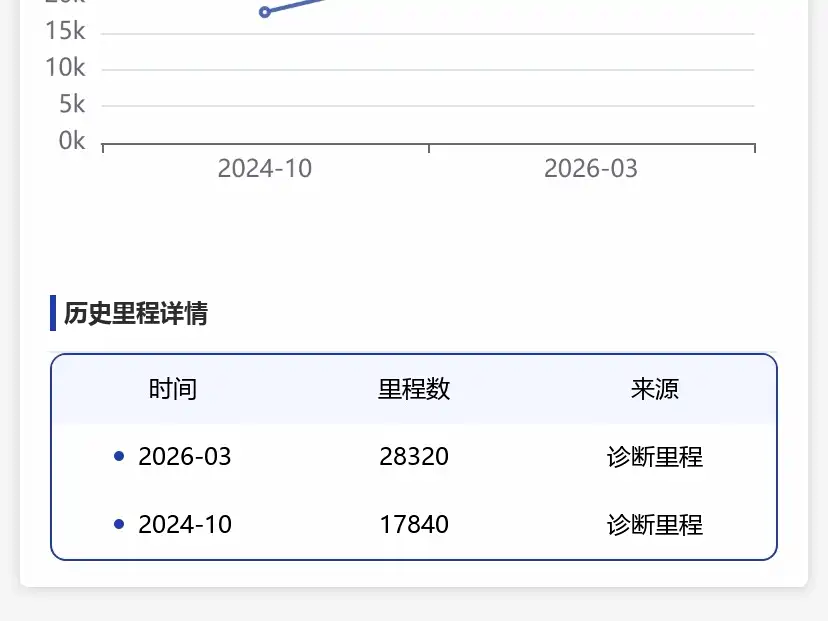This screenshot has height=621, width=828.
Task: Click 诊断里程 source in 2024-10 row
Action: [655, 525]
